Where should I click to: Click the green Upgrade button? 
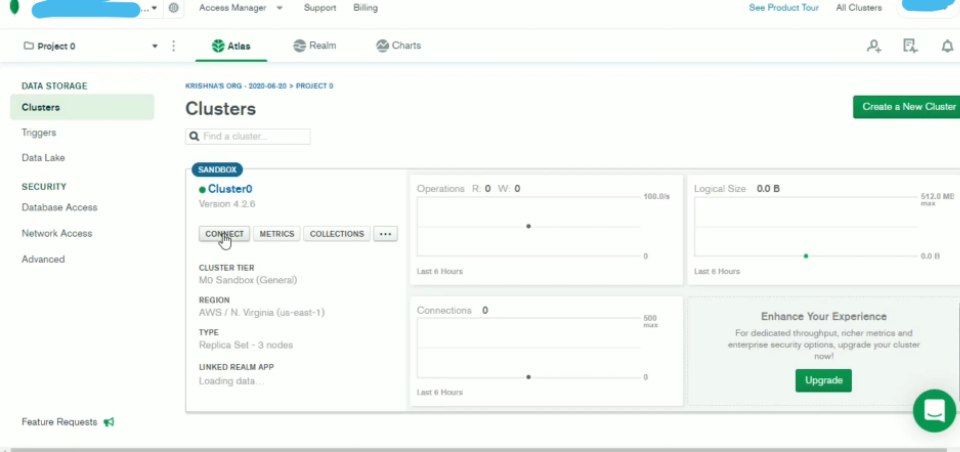(823, 380)
